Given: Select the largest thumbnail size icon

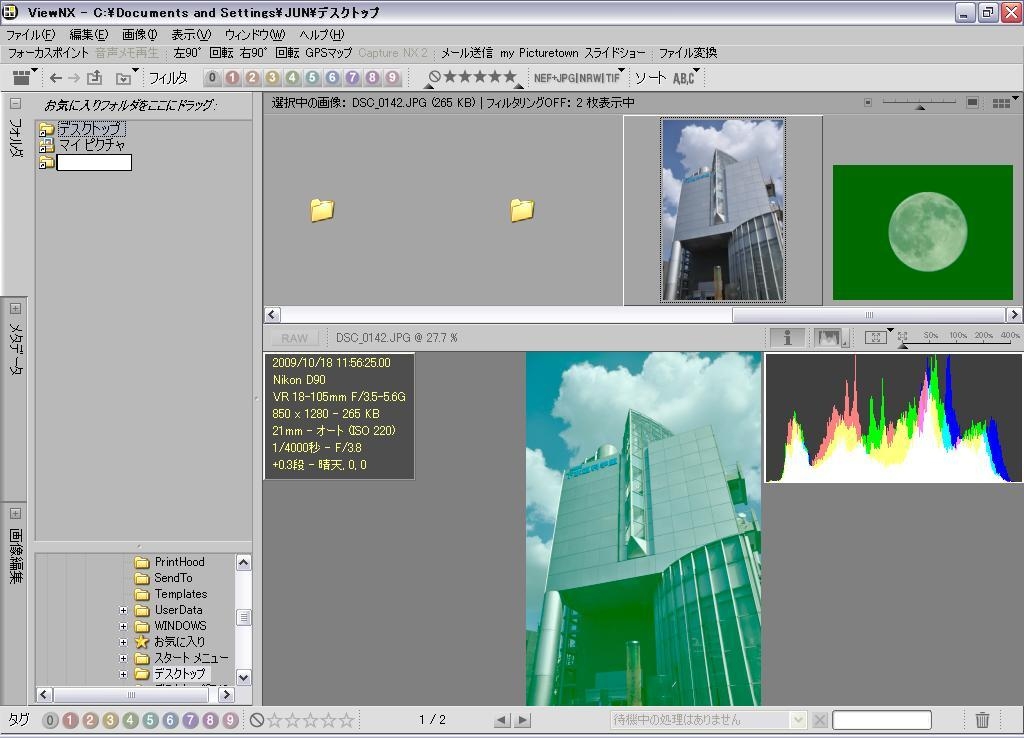Looking at the screenshot, I should (972, 103).
